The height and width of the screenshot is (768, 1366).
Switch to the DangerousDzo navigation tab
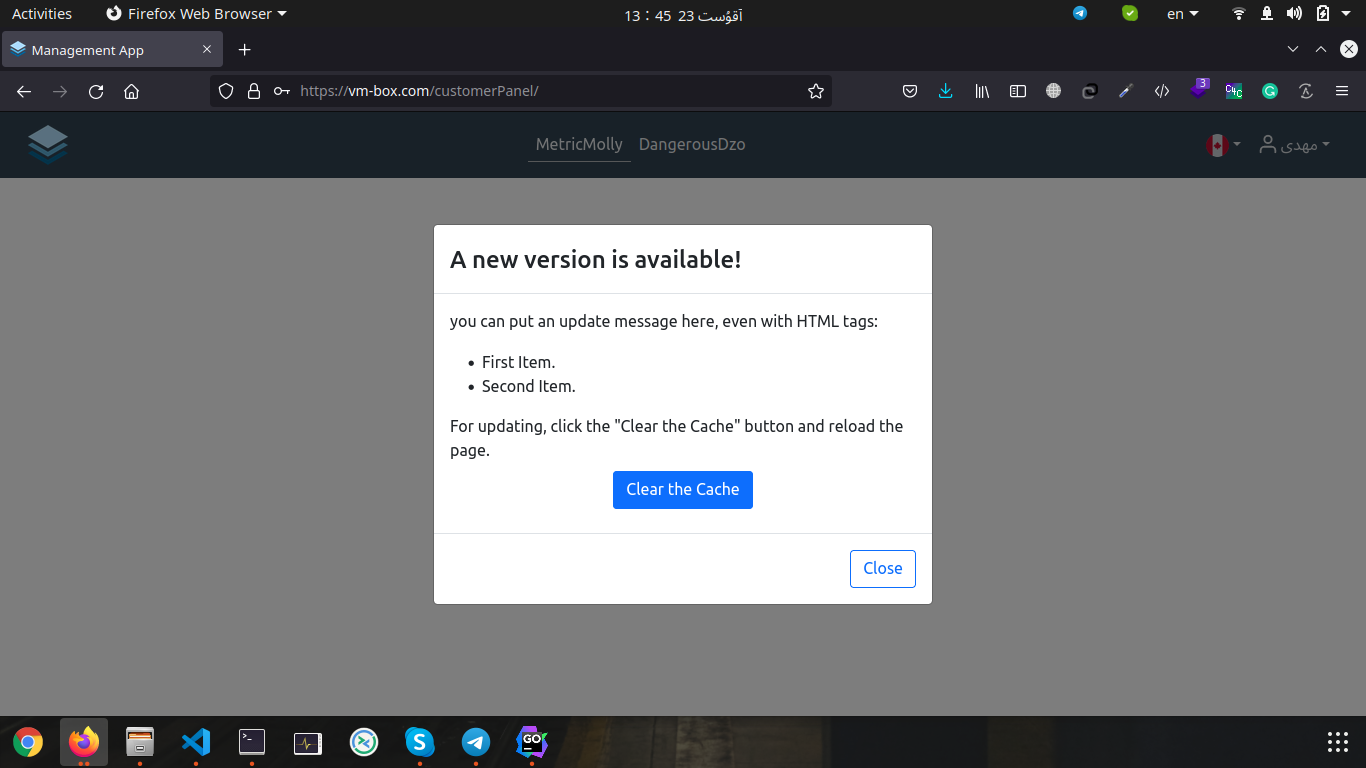pyautogui.click(x=692, y=144)
